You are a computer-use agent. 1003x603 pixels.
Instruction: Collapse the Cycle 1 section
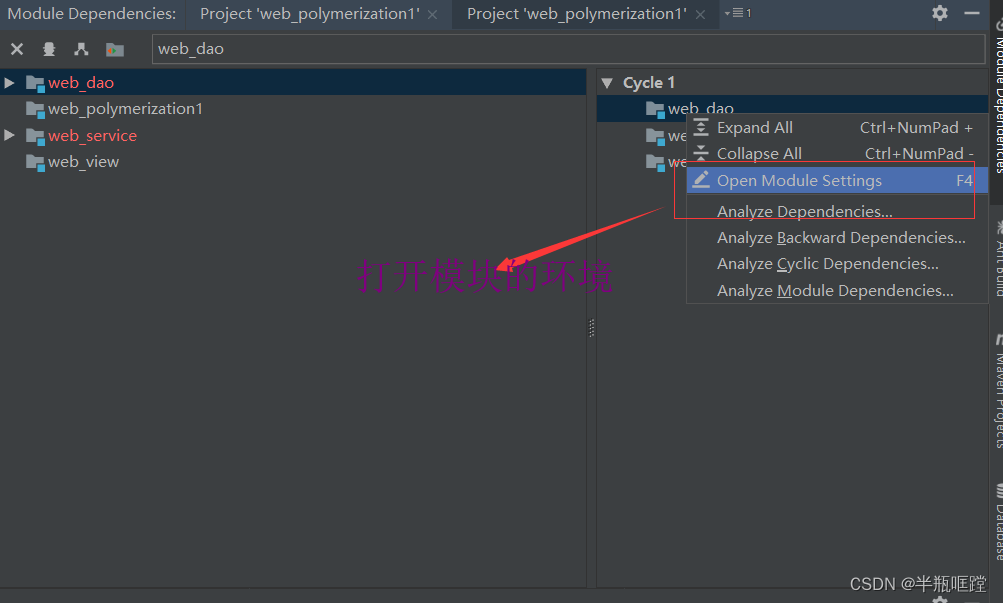click(608, 82)
